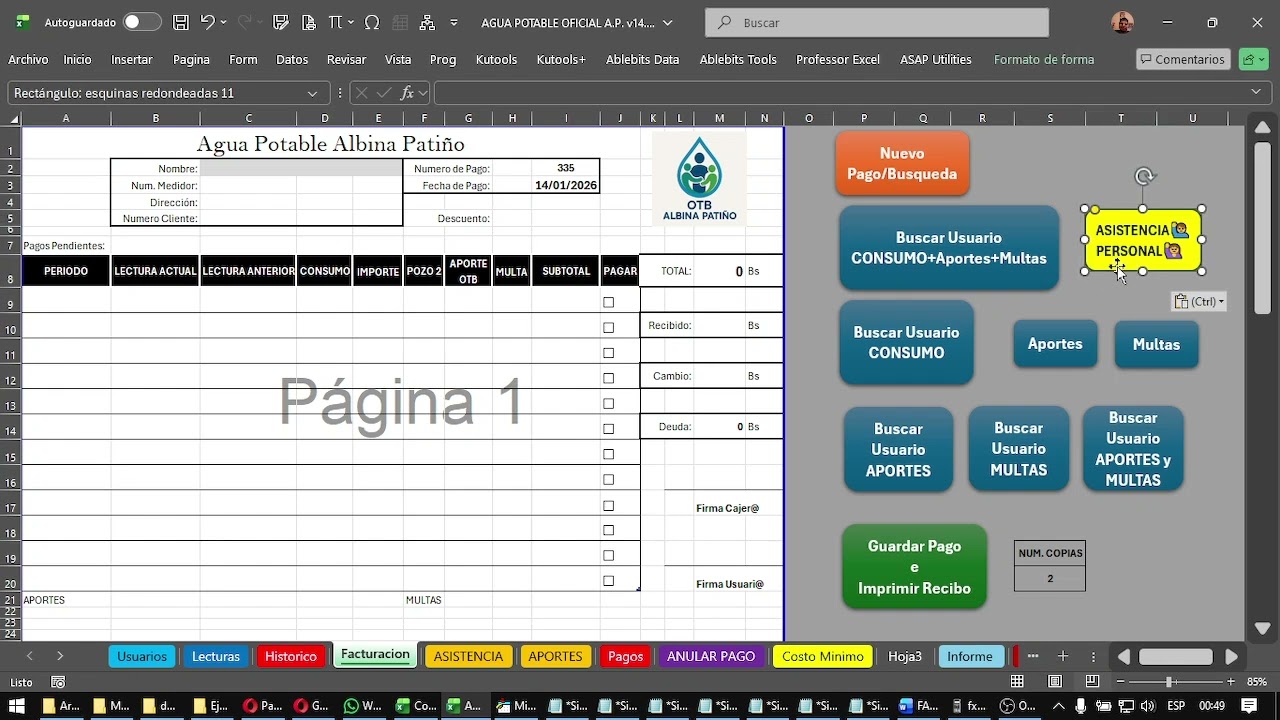The width and height of the screenshot is (1280, 720).
Task: Click the print preview page icon
Action: tap(308, 22)
